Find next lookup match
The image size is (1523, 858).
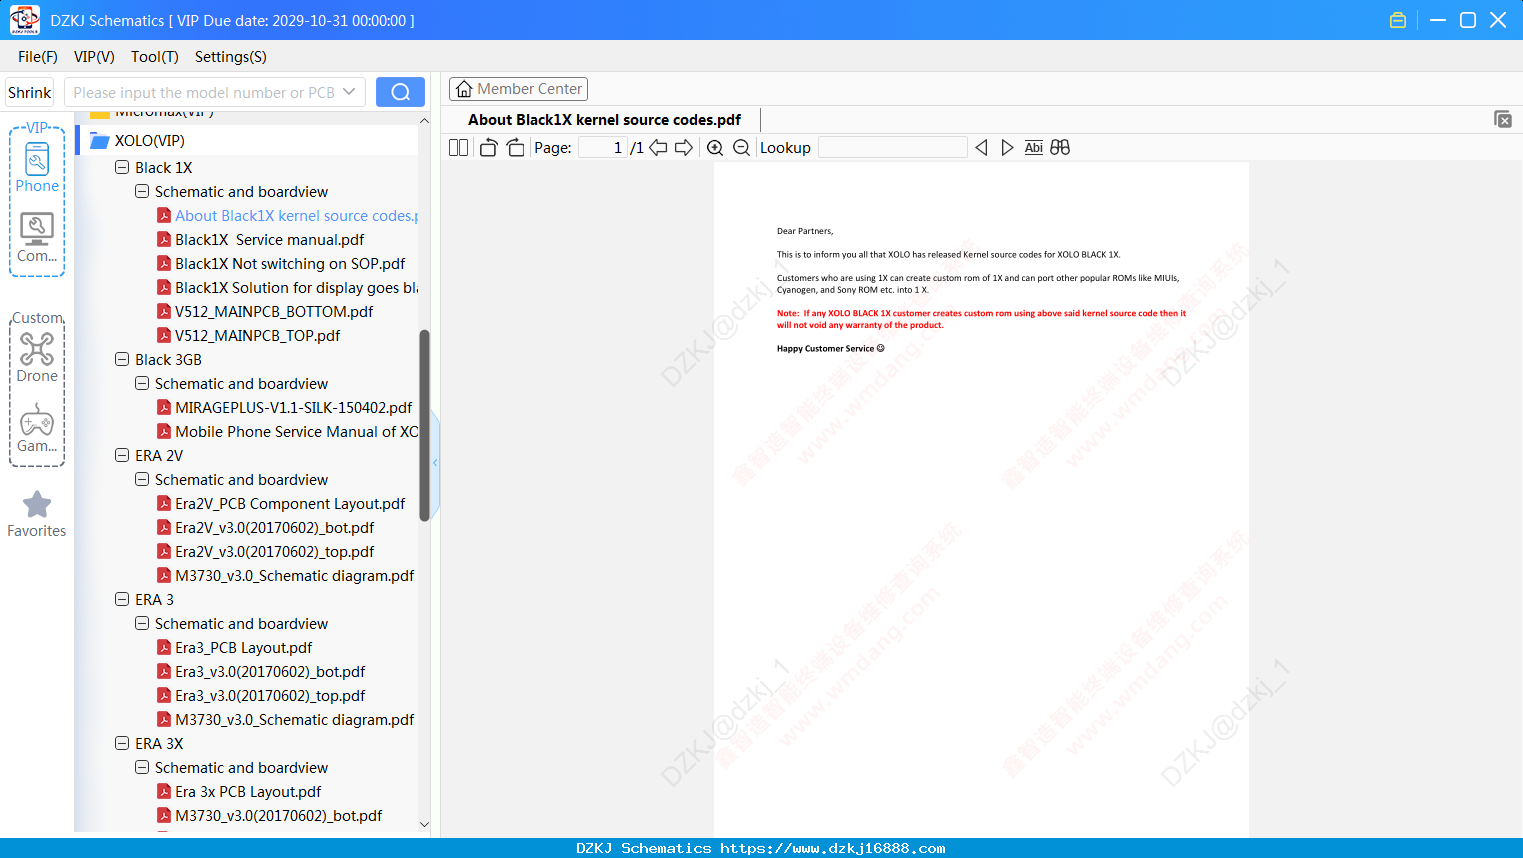pos(1007,148)
